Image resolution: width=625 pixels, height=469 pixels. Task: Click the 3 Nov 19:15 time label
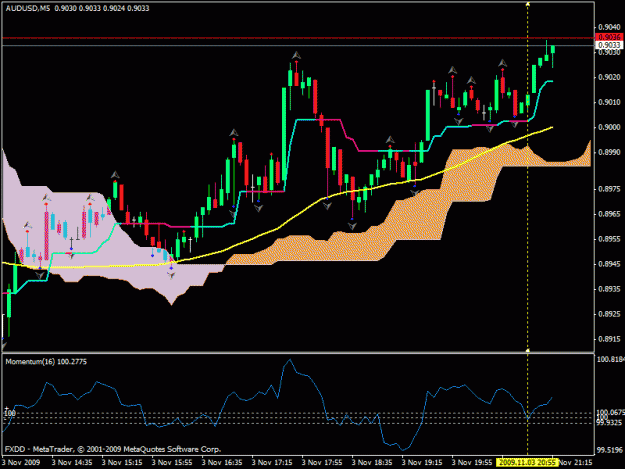click(422, 463)
